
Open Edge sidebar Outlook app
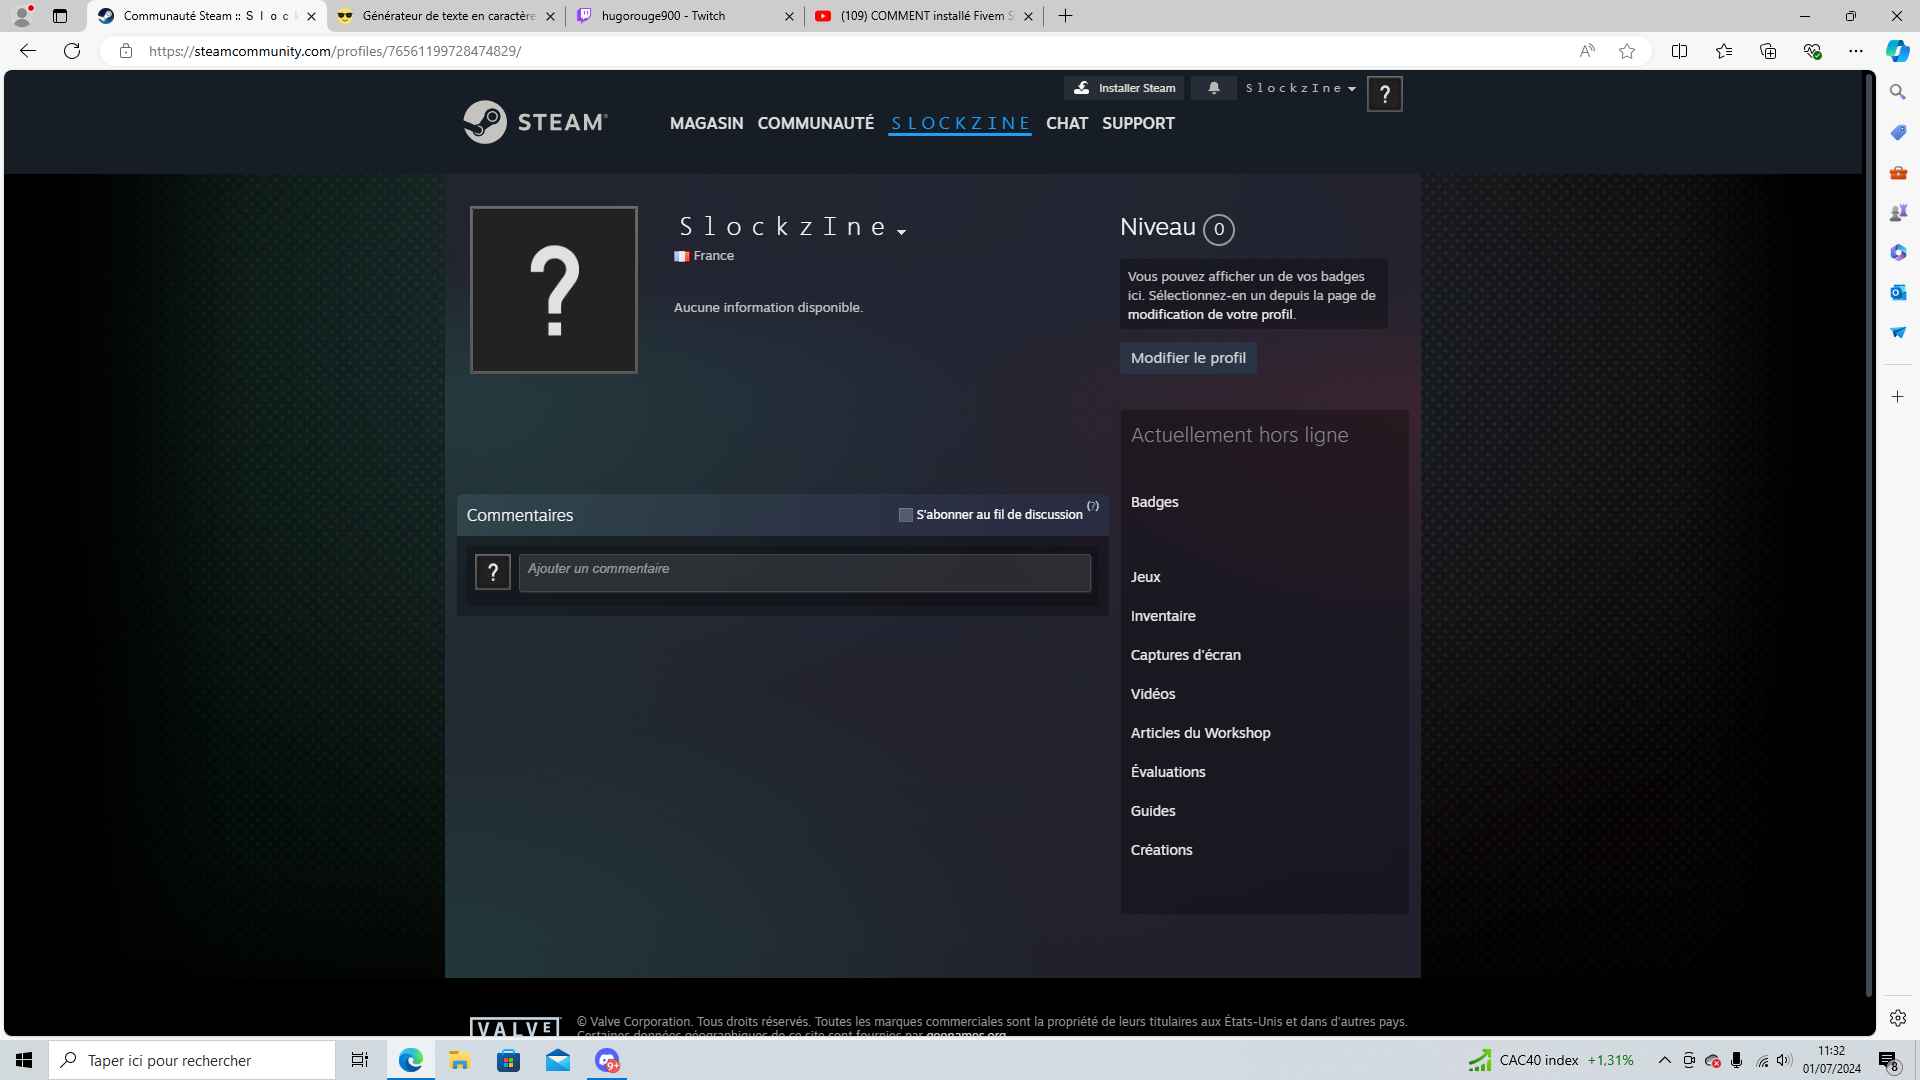(1898, 292)
